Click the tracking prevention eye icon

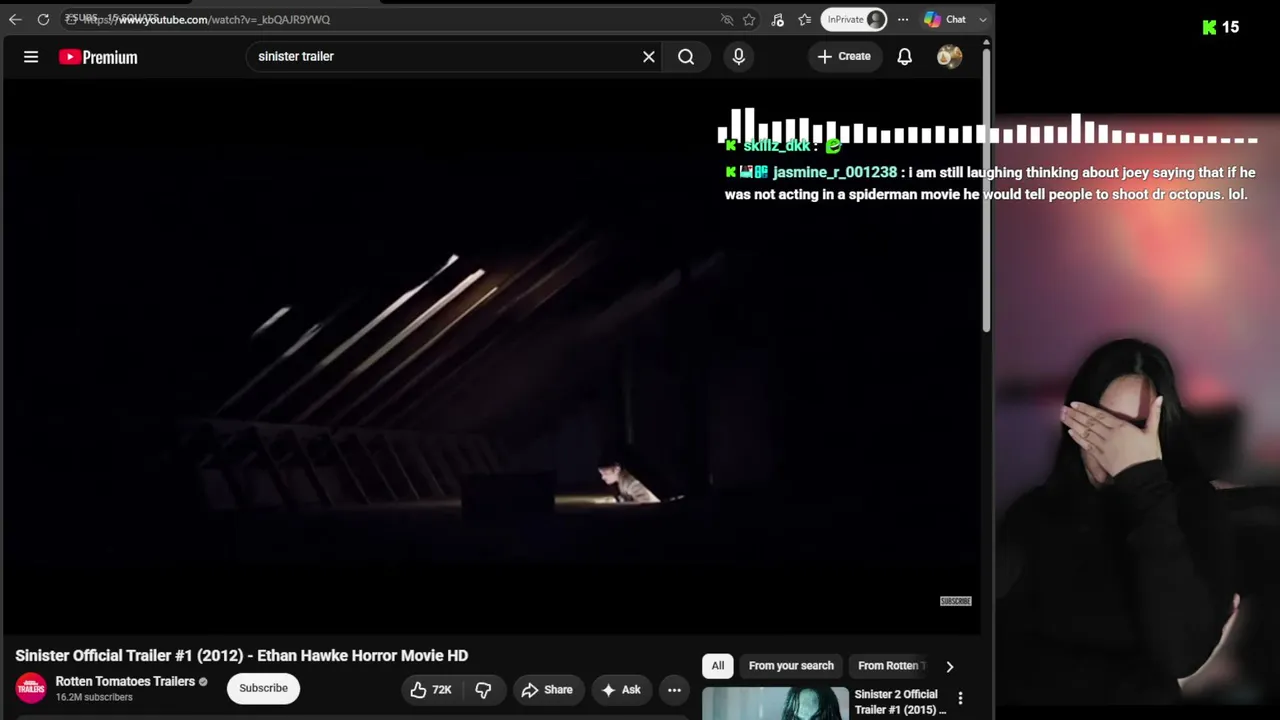pyautogui.click(x=727, y=20)
